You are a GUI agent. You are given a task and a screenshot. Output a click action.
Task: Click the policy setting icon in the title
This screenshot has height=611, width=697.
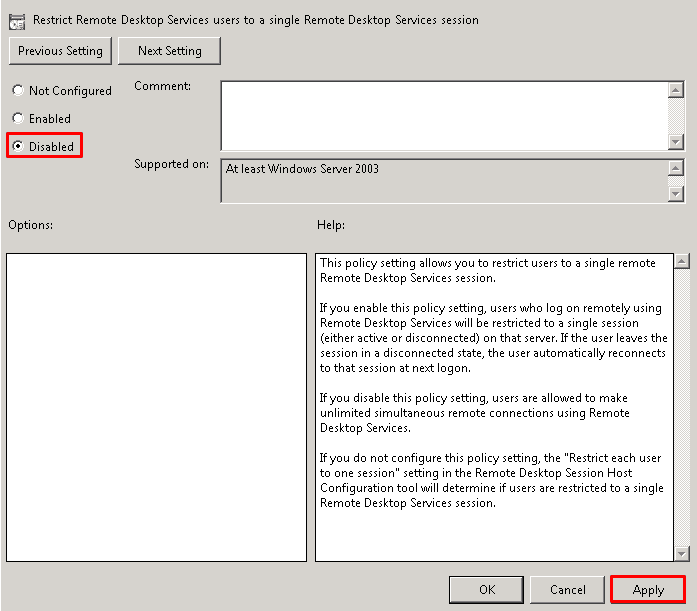(x=17, y=20)
